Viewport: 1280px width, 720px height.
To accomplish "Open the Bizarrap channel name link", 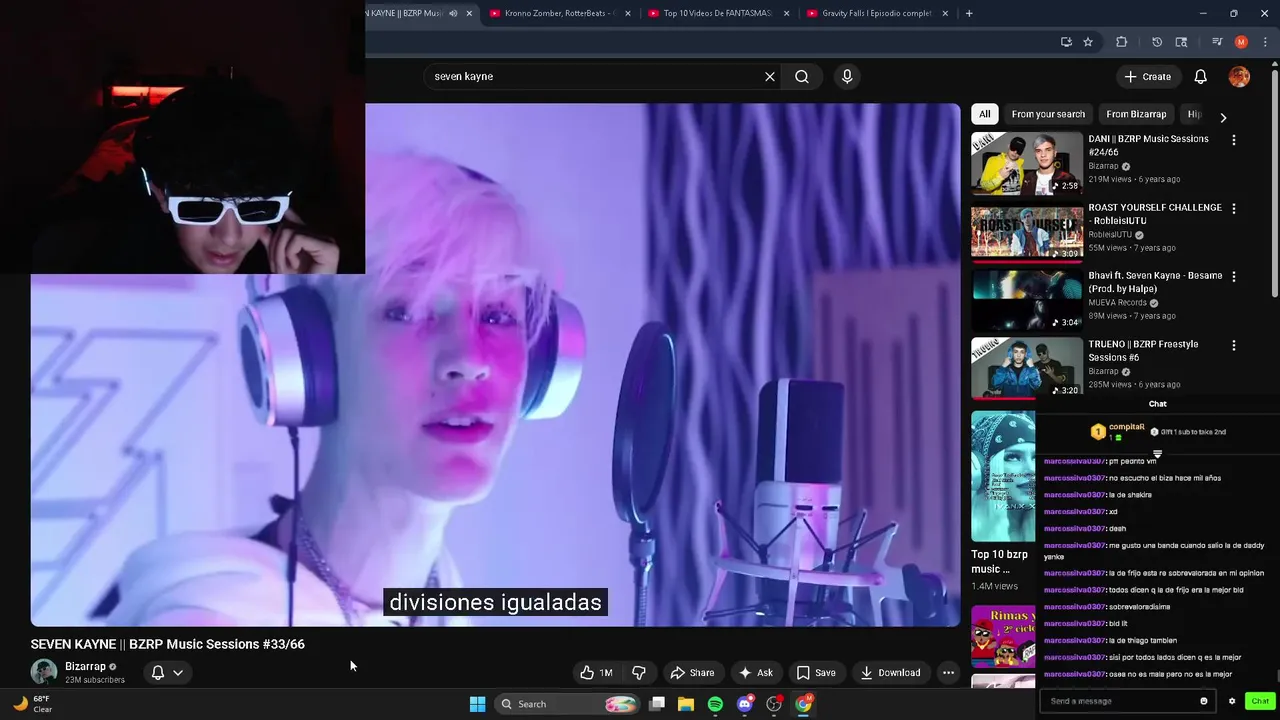I will tap(85, 666).
